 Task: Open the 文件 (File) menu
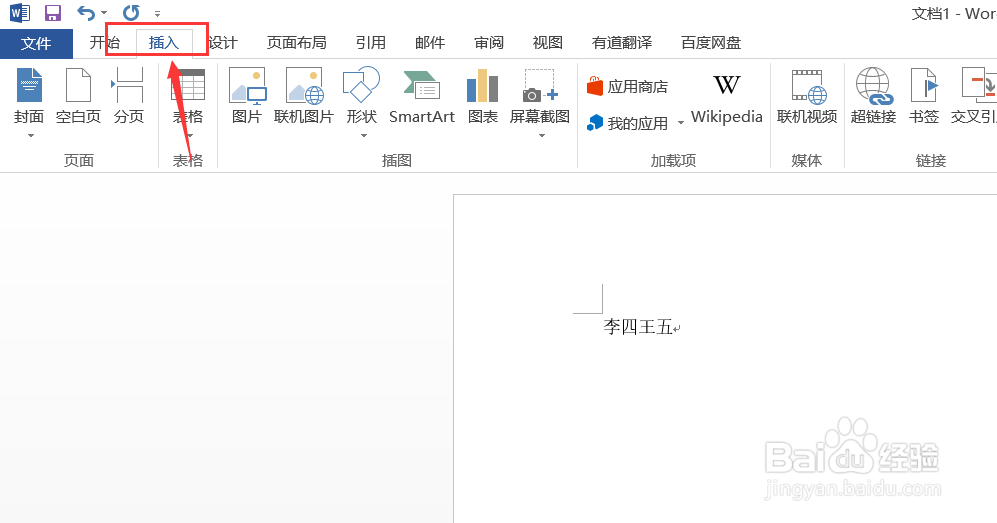click(x=36, y=43)
